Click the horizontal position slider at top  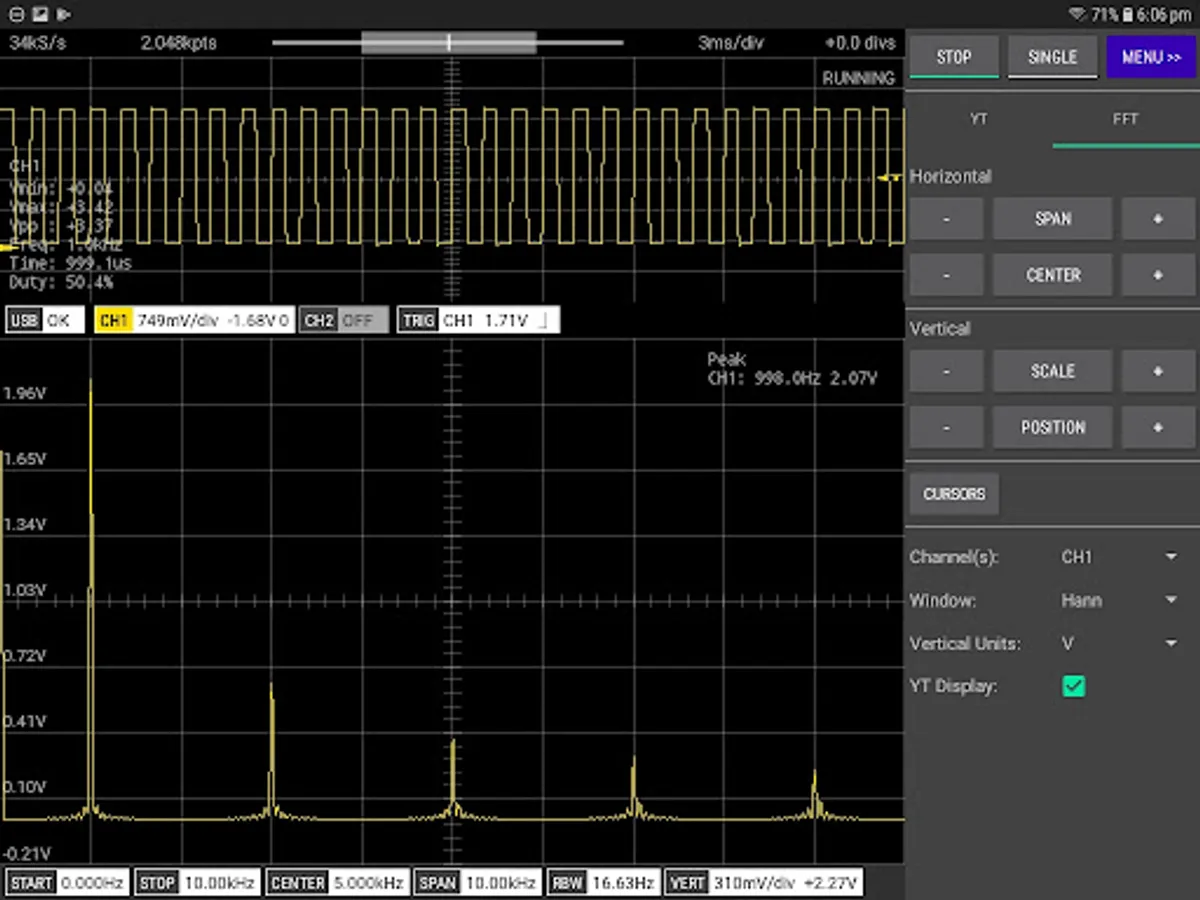coord(448,43)
